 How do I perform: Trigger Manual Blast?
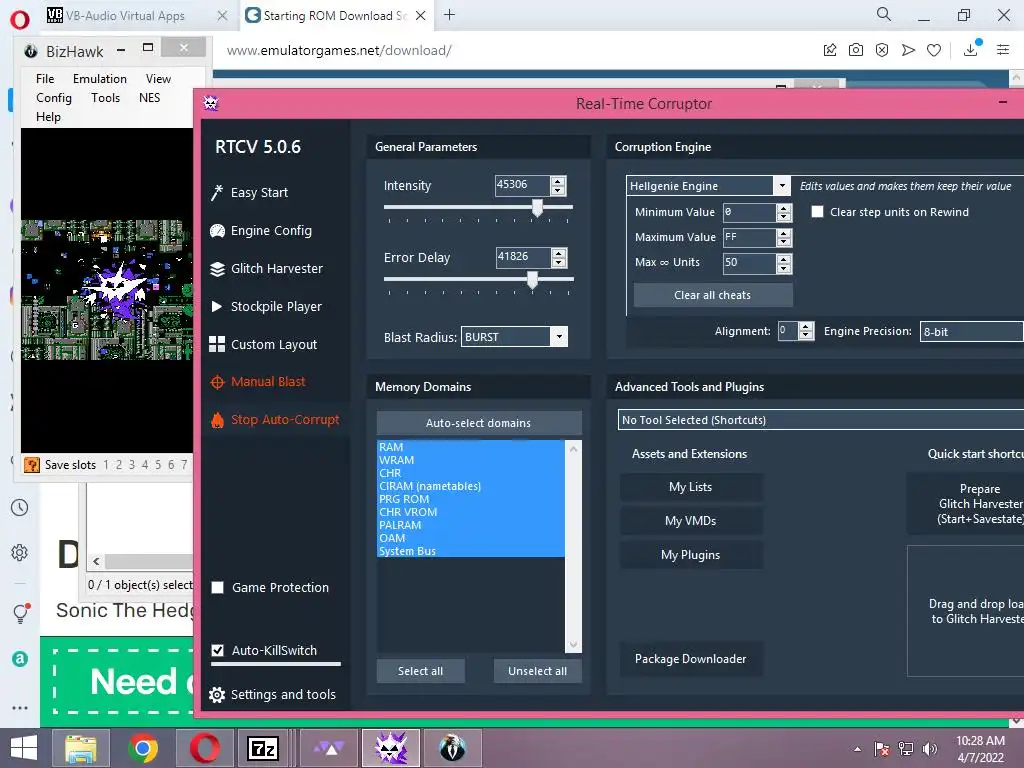coord(258,381)
